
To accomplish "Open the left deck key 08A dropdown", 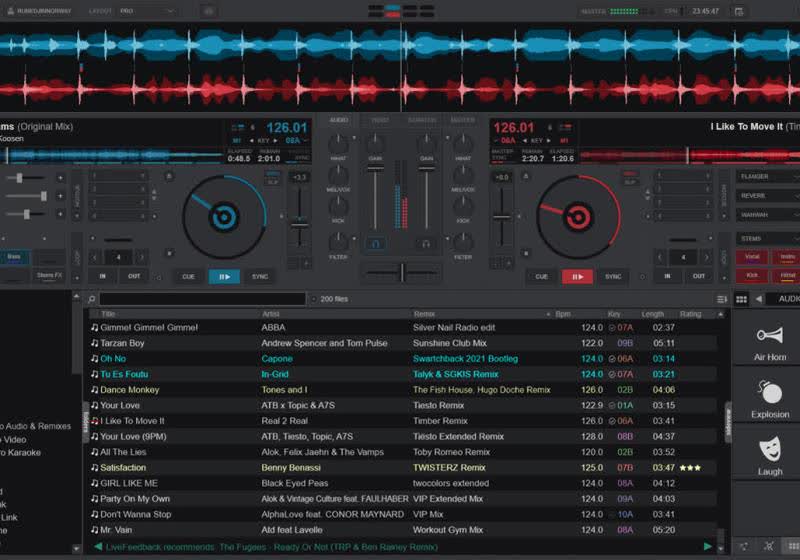I will point(296,140).
